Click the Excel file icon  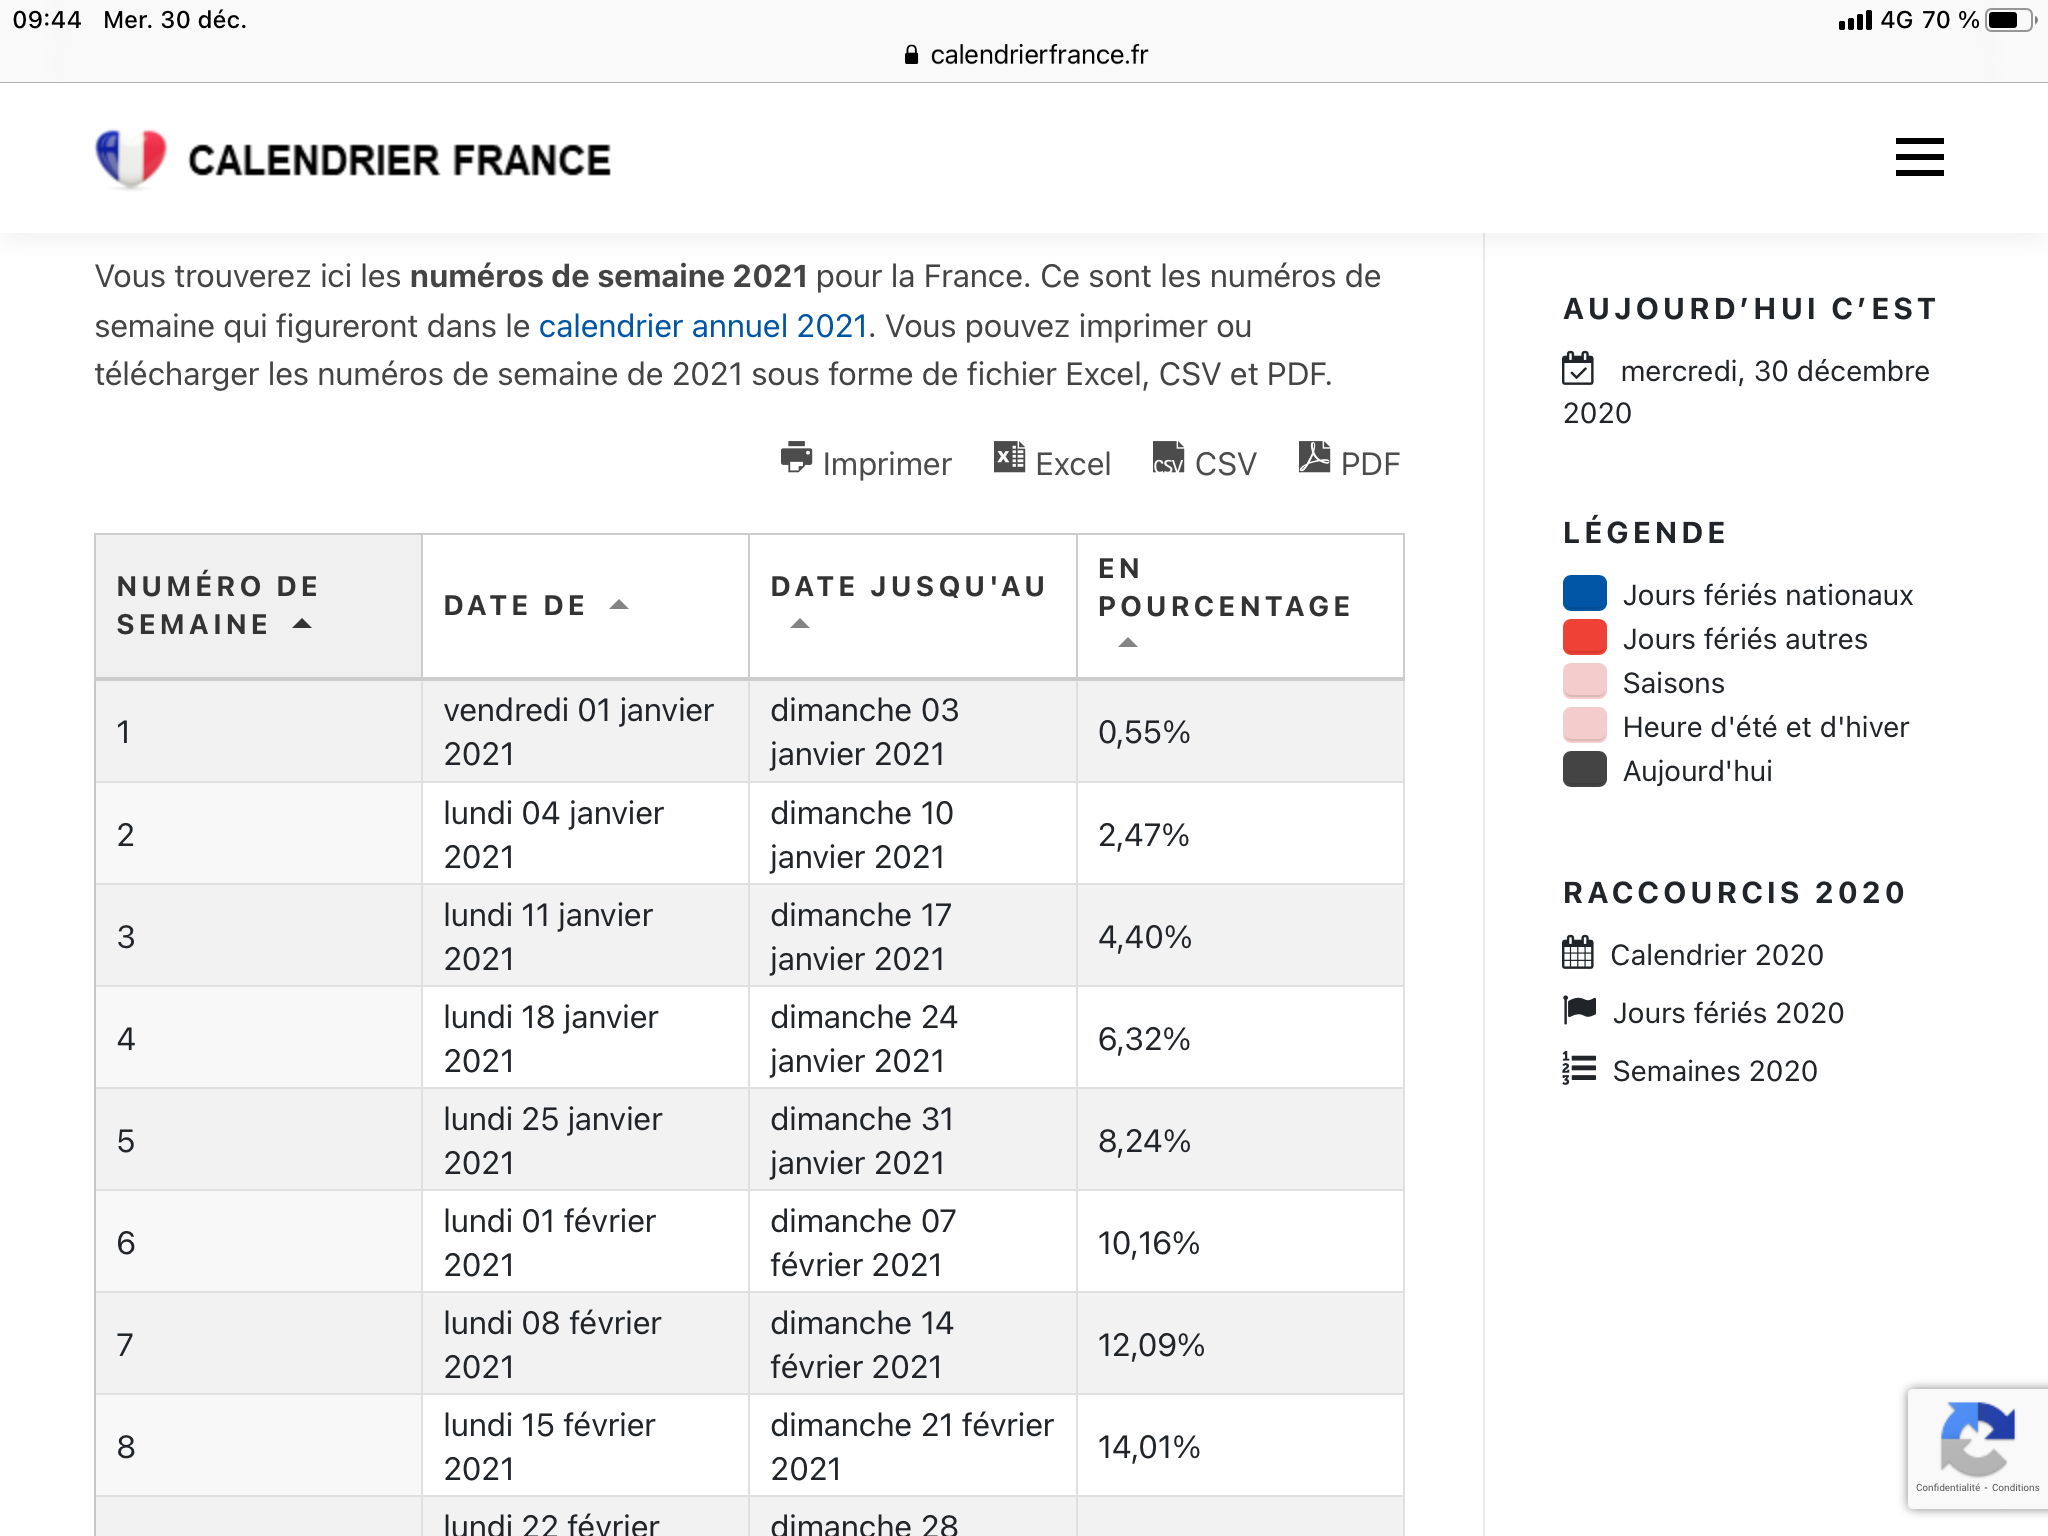tap(1009, 457)
